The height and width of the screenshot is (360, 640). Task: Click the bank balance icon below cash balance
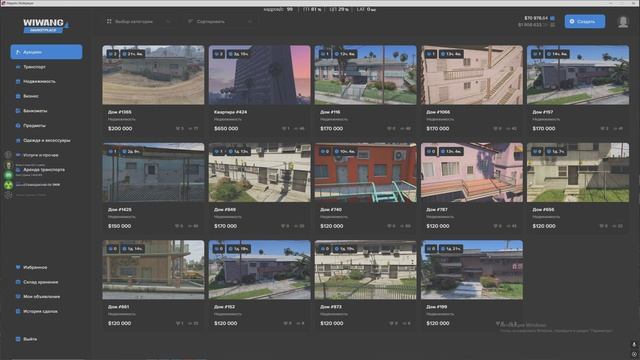pos(553,25)
